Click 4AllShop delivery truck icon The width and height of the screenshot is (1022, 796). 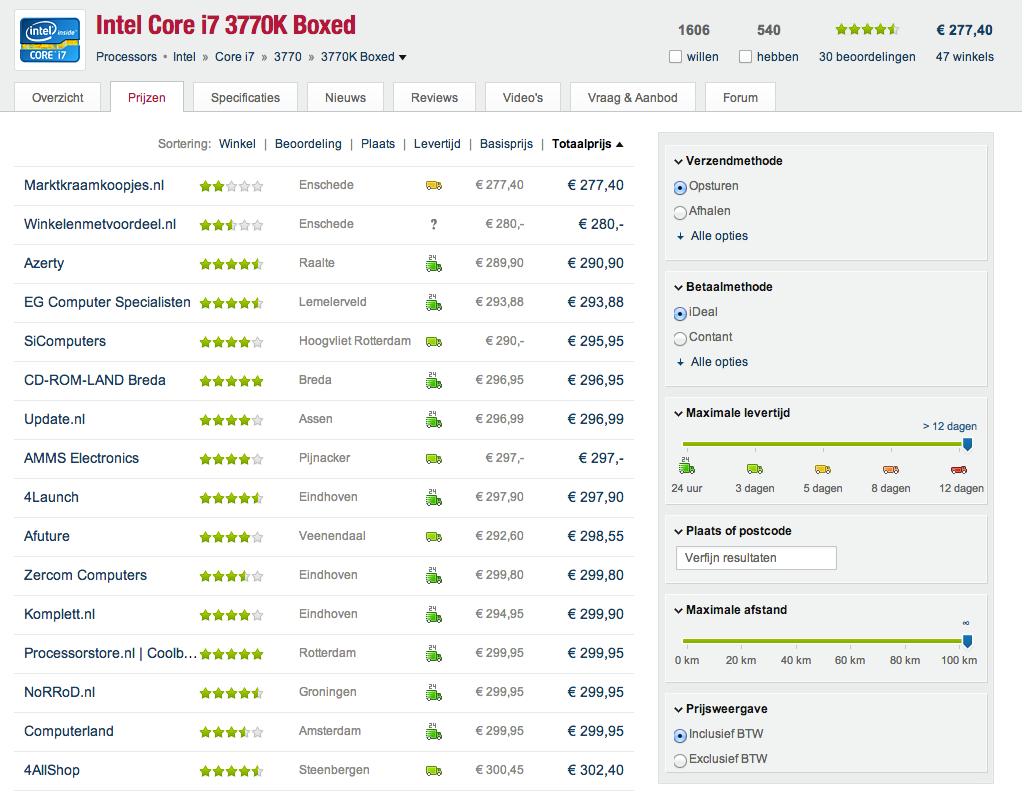(433, 771)
